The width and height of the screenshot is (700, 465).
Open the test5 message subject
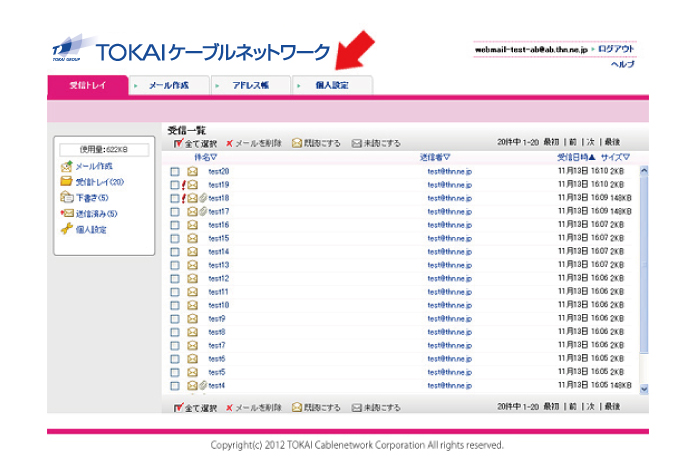tap(217, 372)
